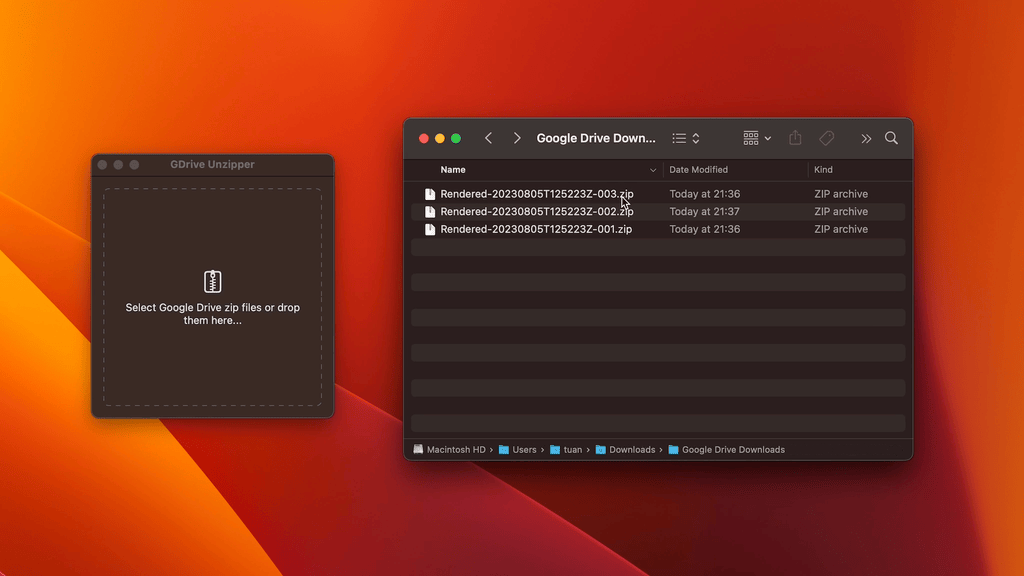Click the Finder forward arrow
This screenshot has width=1024, height=576.
(x=517, y=138)
